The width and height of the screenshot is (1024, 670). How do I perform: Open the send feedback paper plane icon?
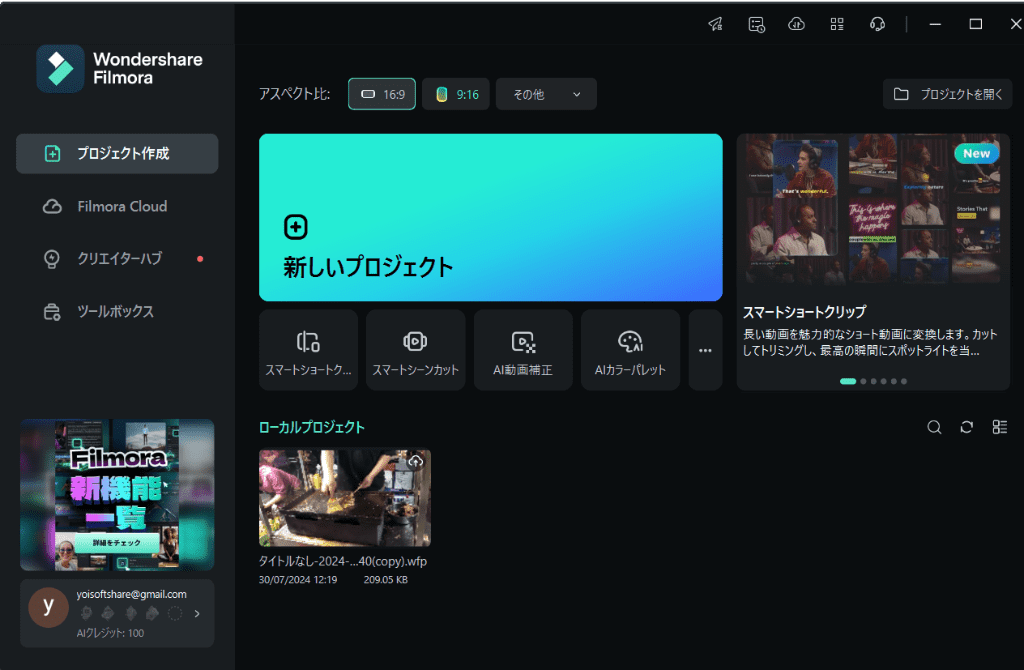(x=716, y=24)
